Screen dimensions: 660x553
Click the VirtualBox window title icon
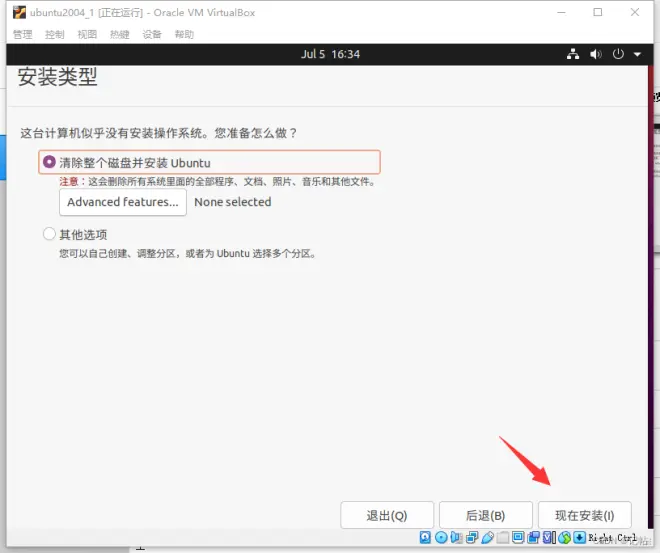pyautogui.click(x=19, y=13)
